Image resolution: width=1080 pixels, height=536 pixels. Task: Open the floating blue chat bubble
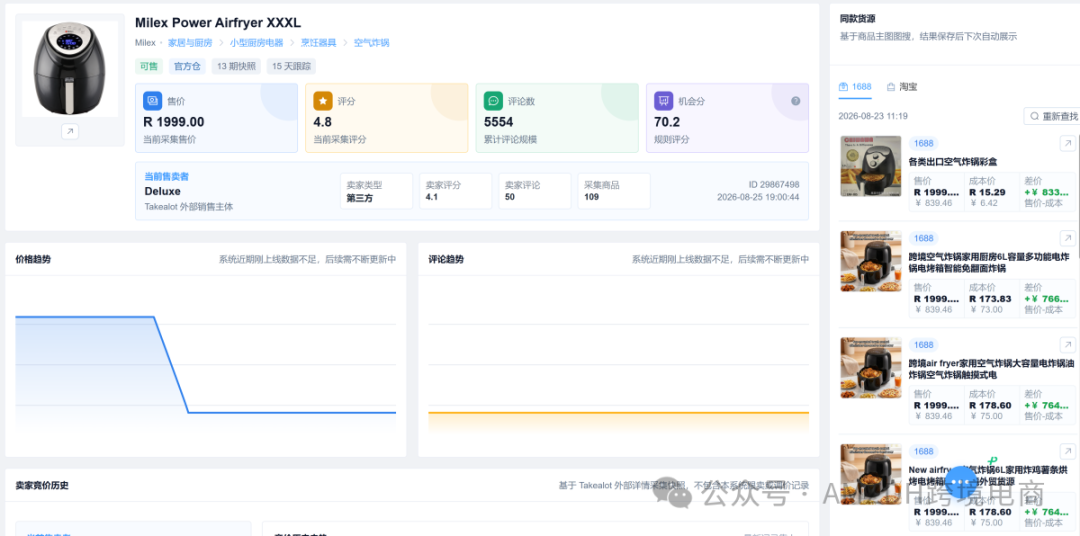962,482
